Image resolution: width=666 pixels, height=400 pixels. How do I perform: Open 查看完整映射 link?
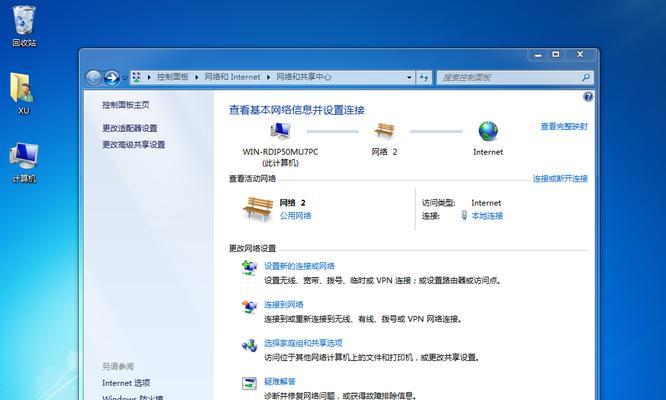pyautogui.click(x=564, y=127)
